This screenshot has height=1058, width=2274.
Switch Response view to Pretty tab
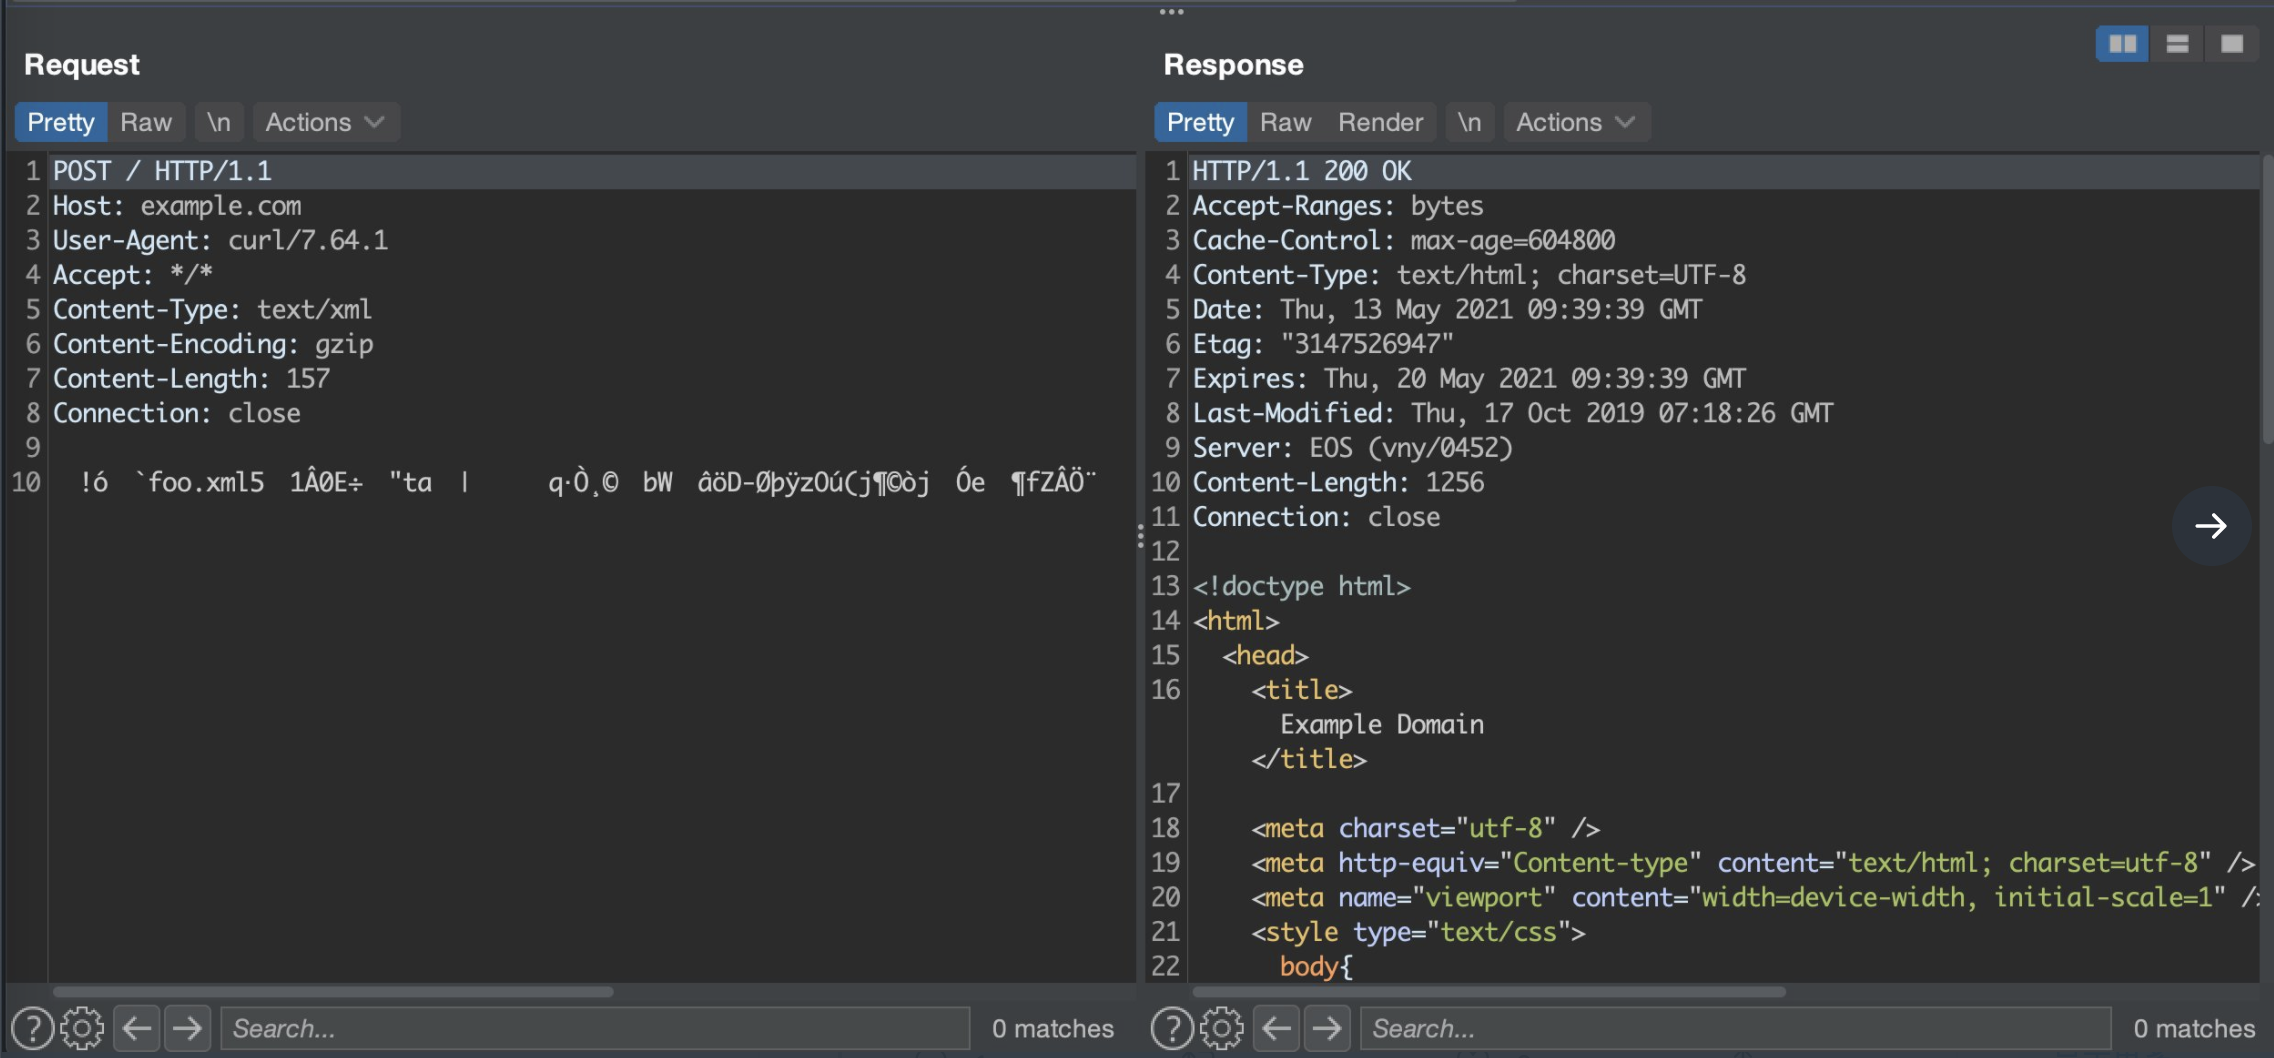pos(1201,122)
